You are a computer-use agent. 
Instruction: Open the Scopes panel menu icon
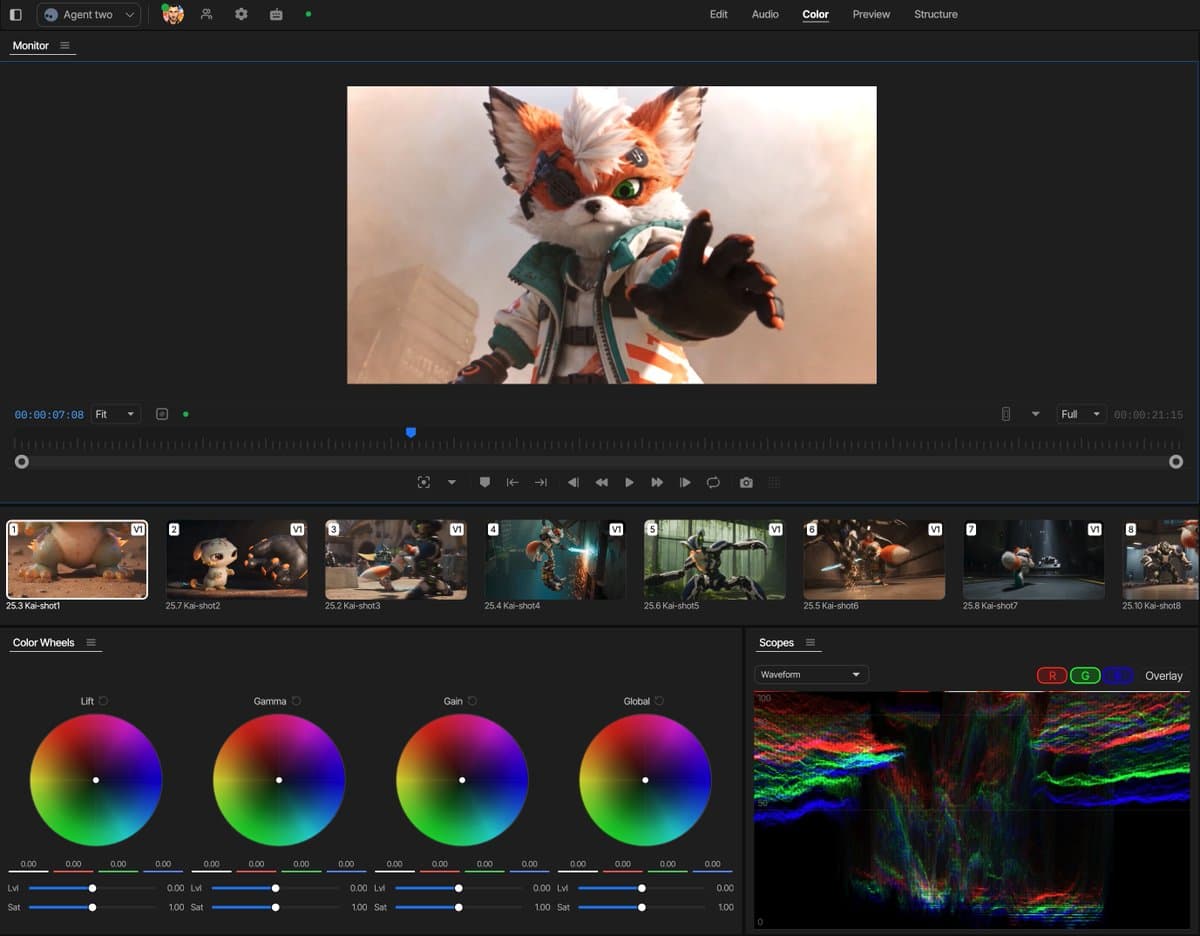pos(810,643)
